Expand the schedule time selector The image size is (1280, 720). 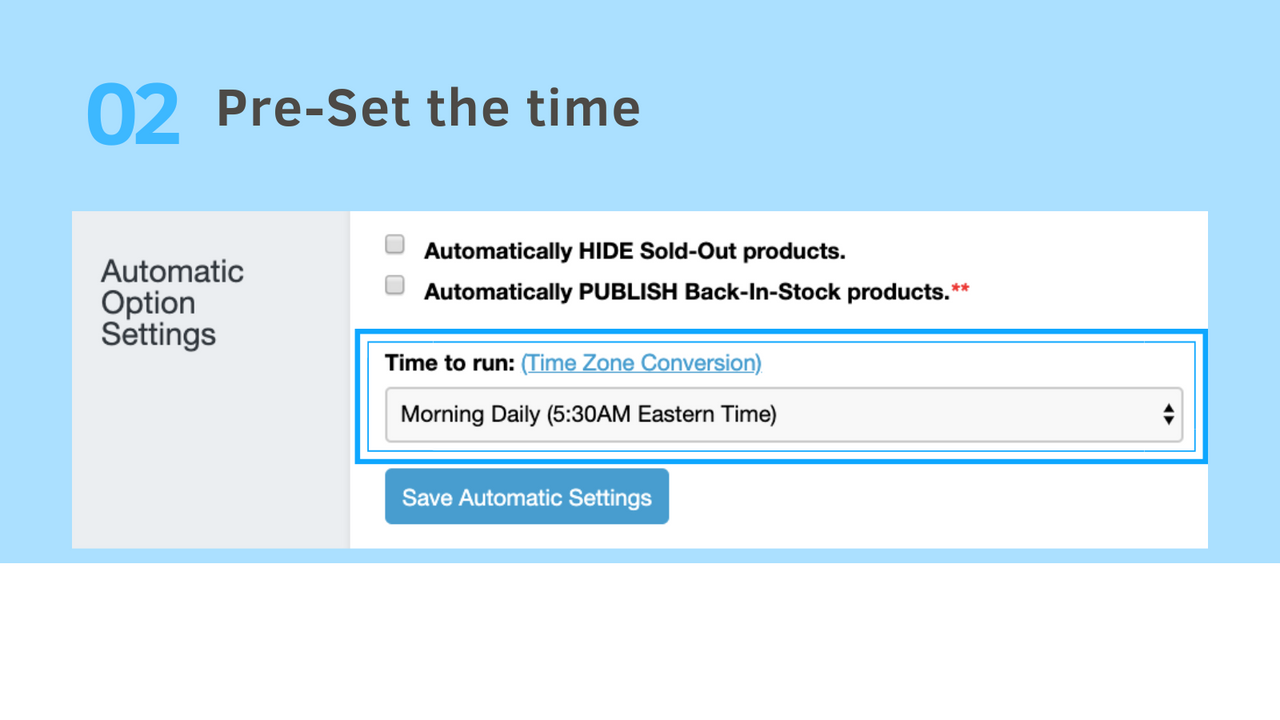[784, 414]
